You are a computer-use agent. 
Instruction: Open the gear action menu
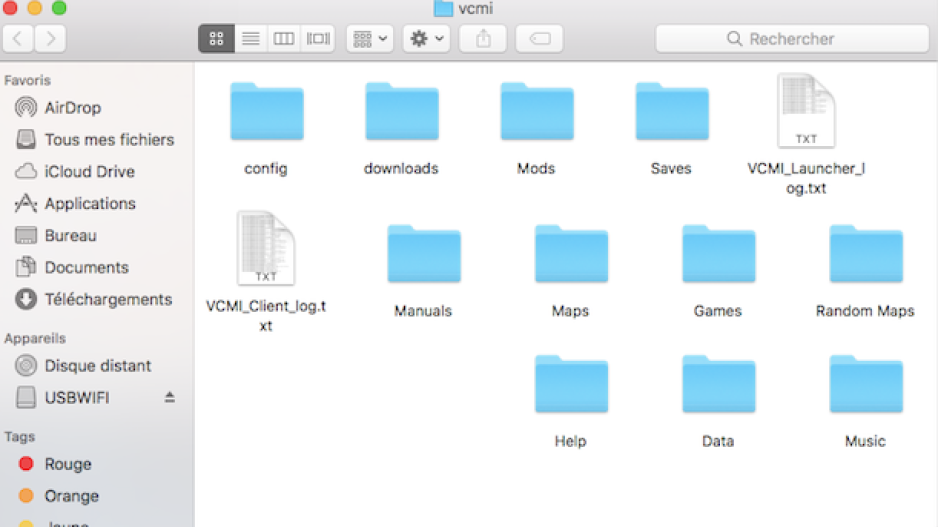pyautogui.click(x=426, y=39)
